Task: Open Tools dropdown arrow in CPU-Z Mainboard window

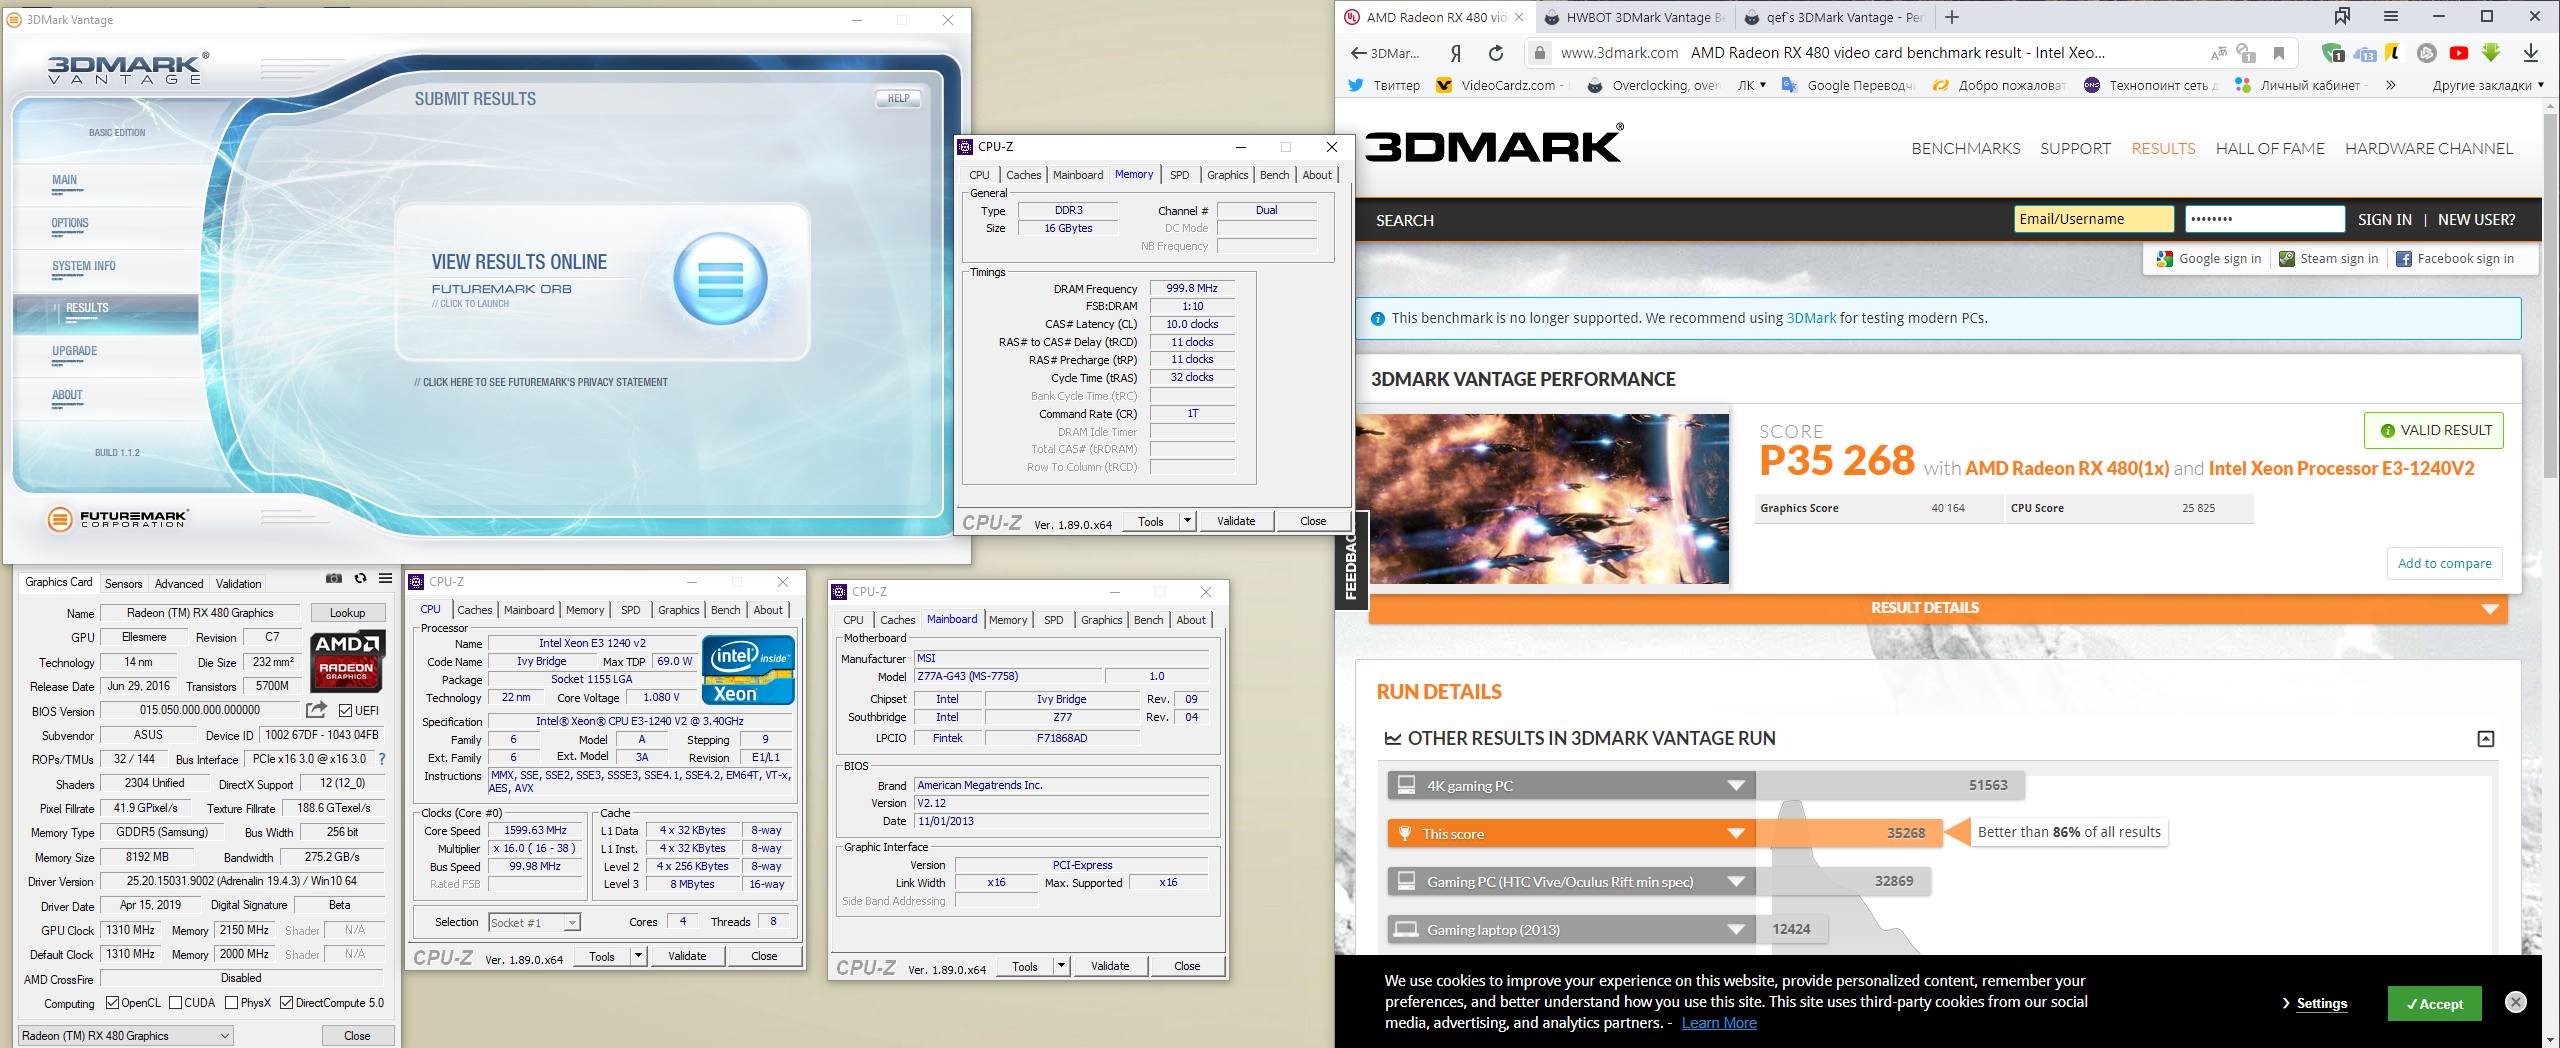Action: coord(1061,966)
